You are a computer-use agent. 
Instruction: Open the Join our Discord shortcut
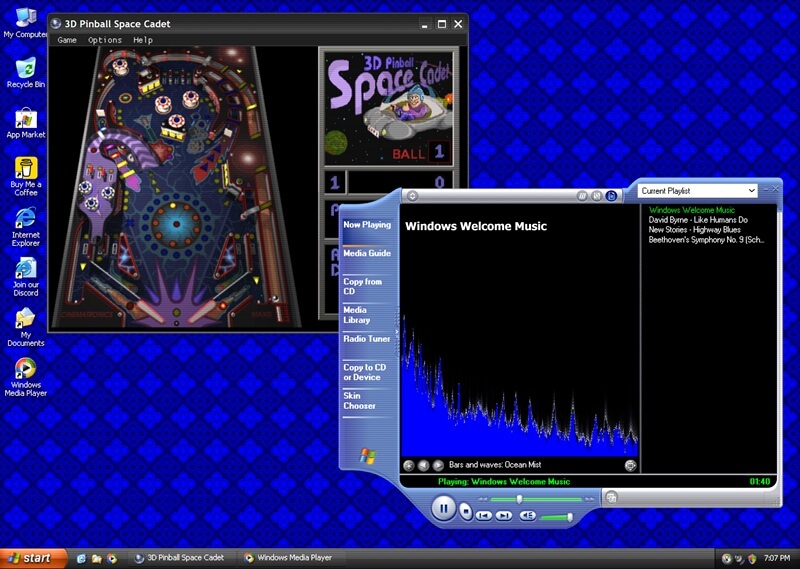26,277
